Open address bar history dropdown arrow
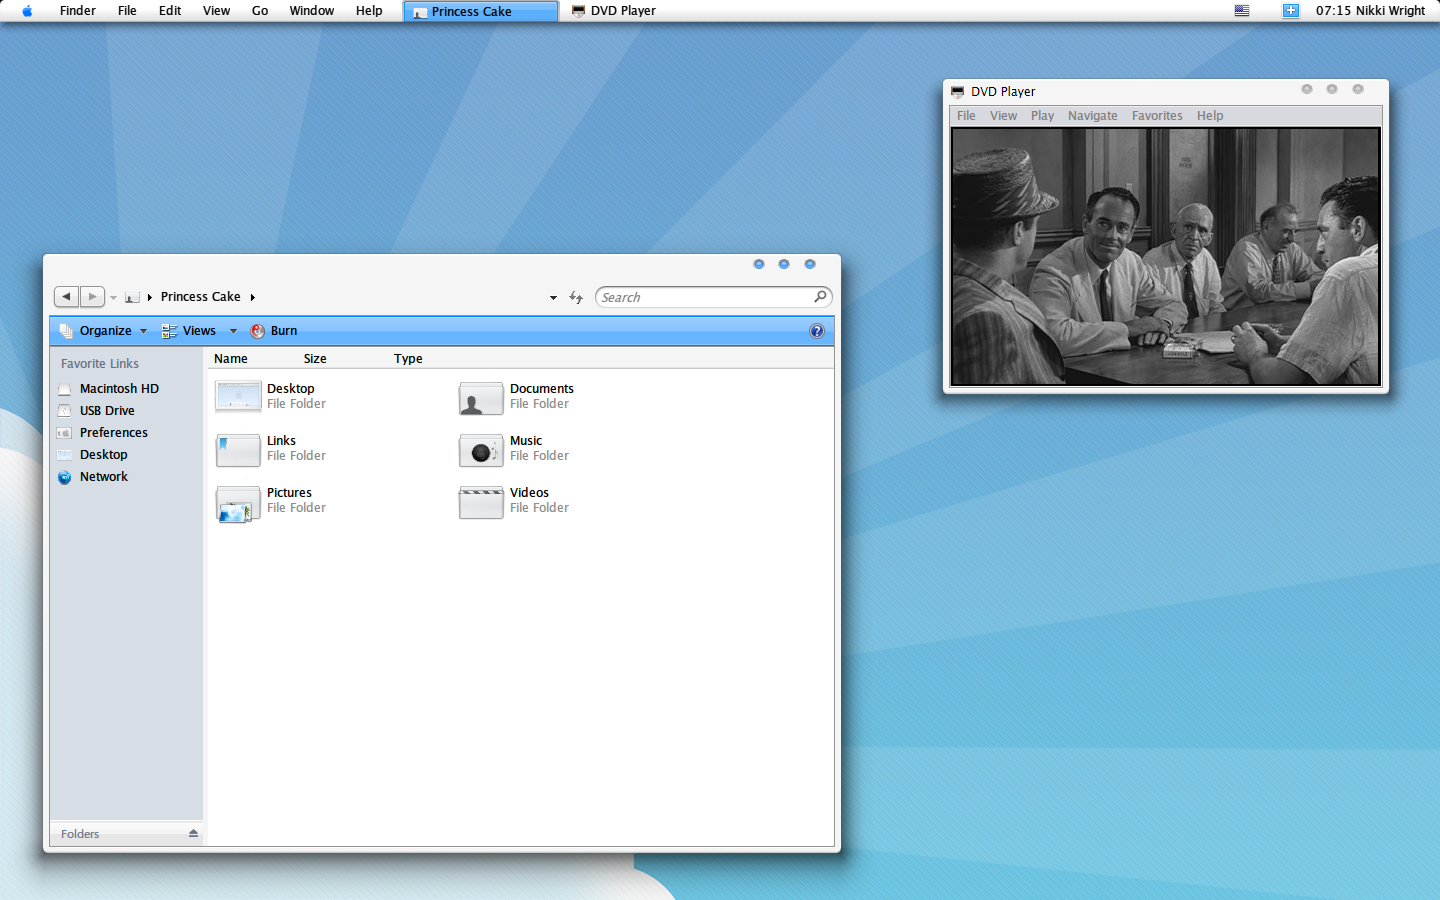 (x=553, y=298)
